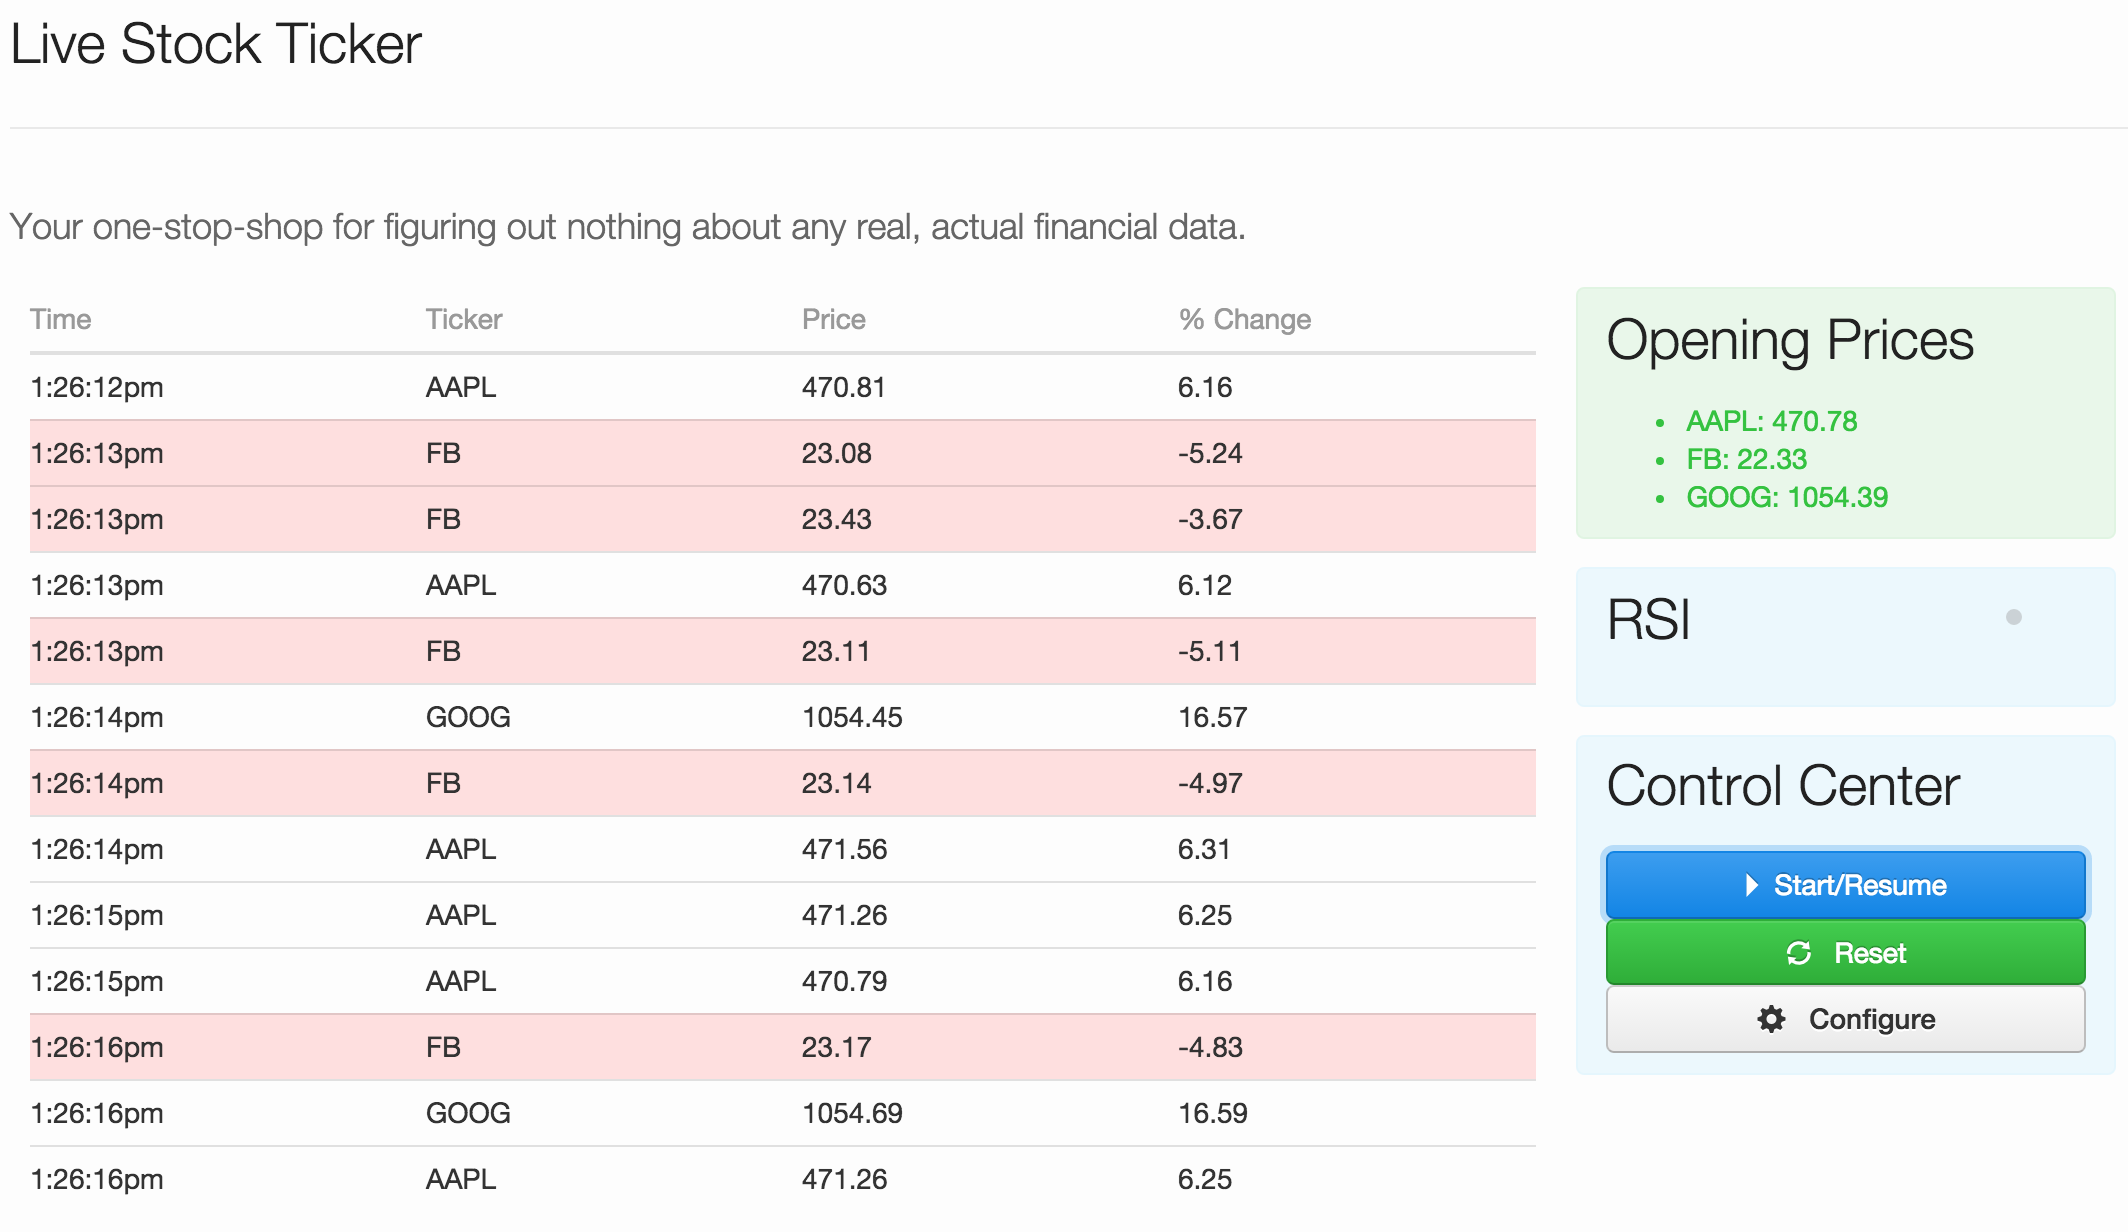
Task: Click the Price column header
Action: click(833, 319)
